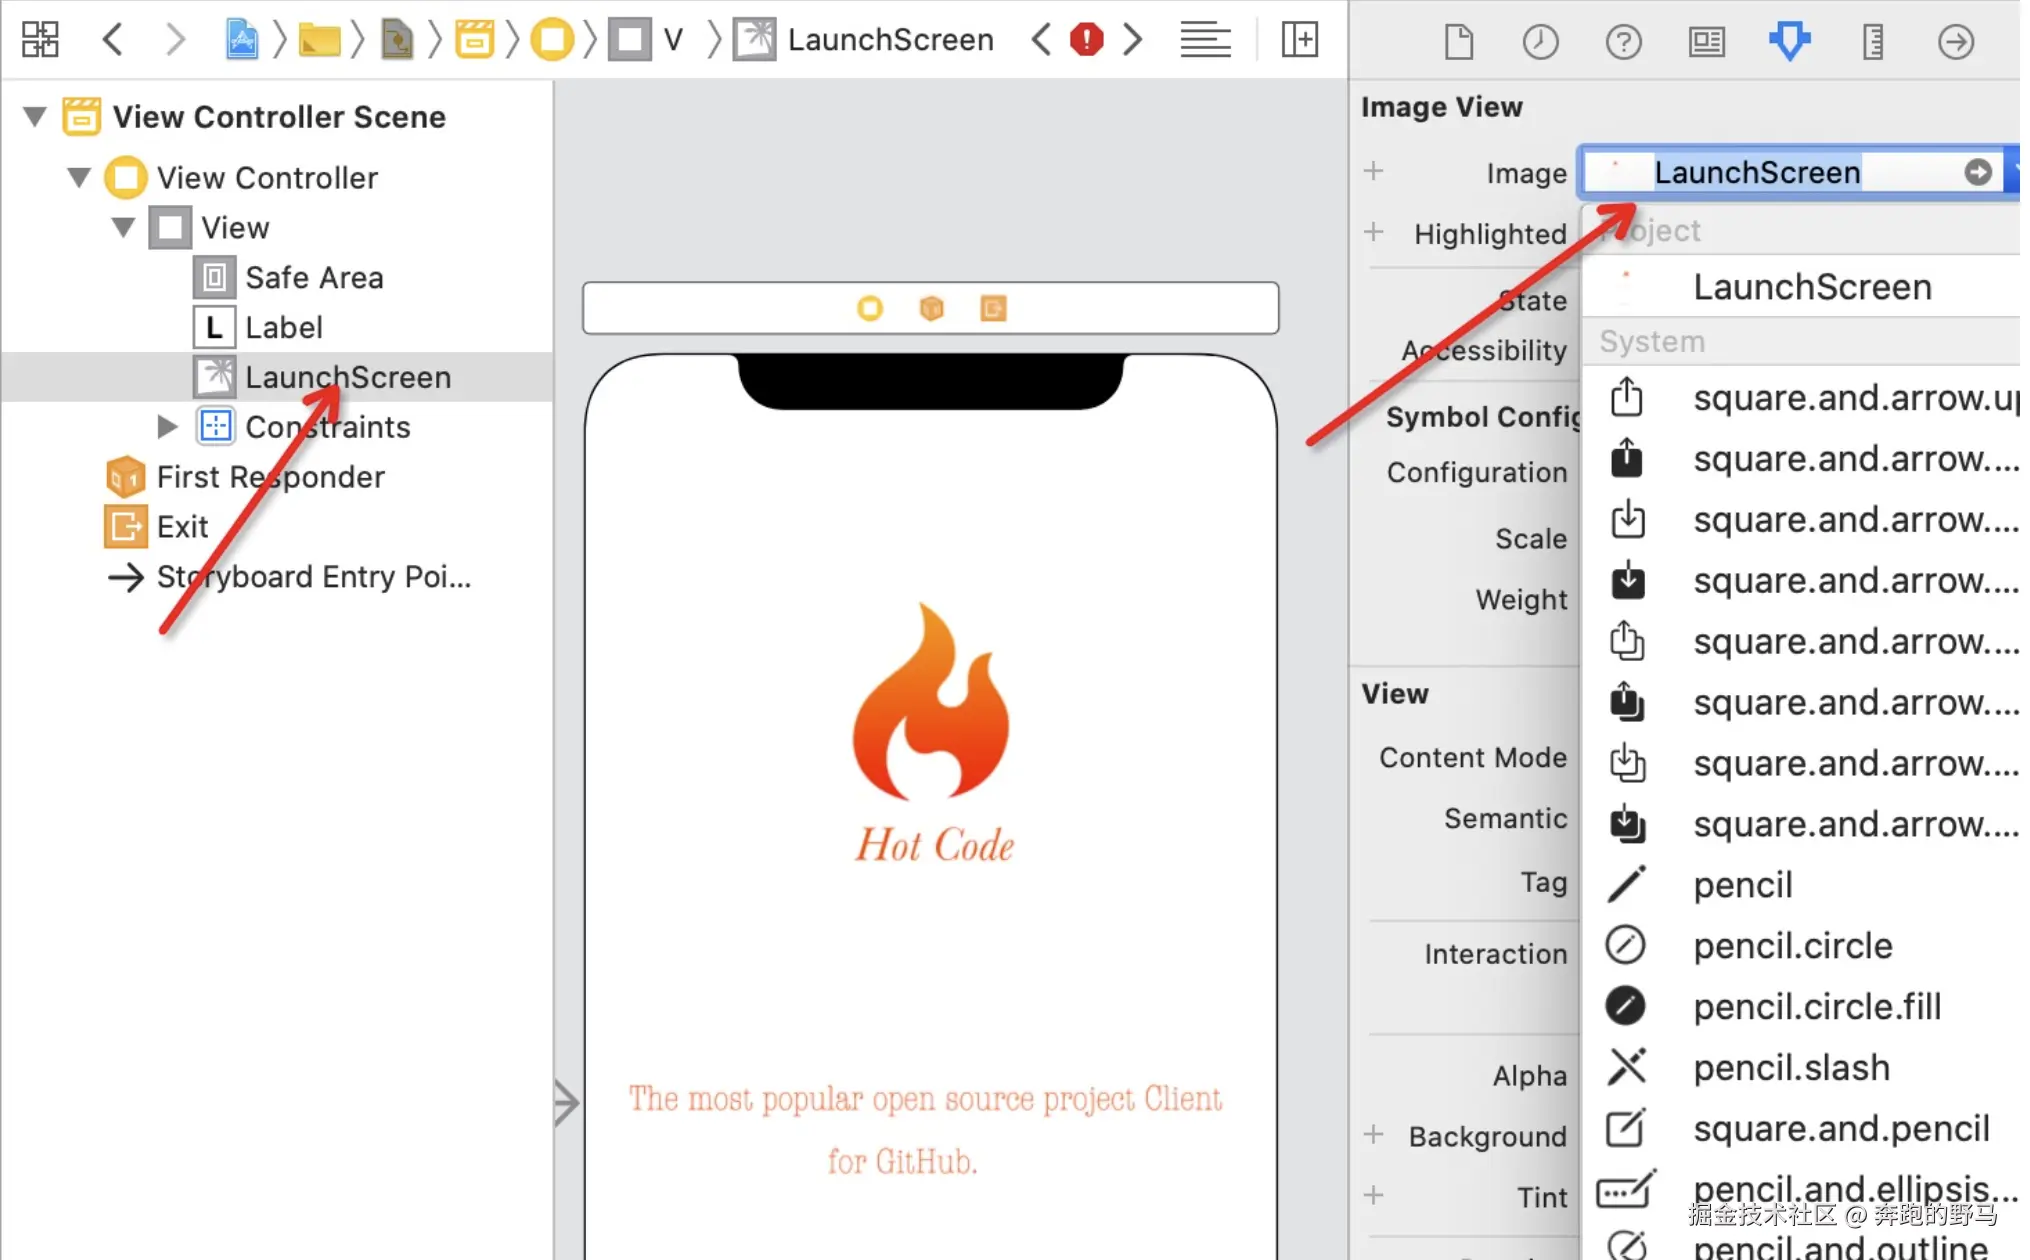Open the Identity inspector tab

(x=1706, y=42)
